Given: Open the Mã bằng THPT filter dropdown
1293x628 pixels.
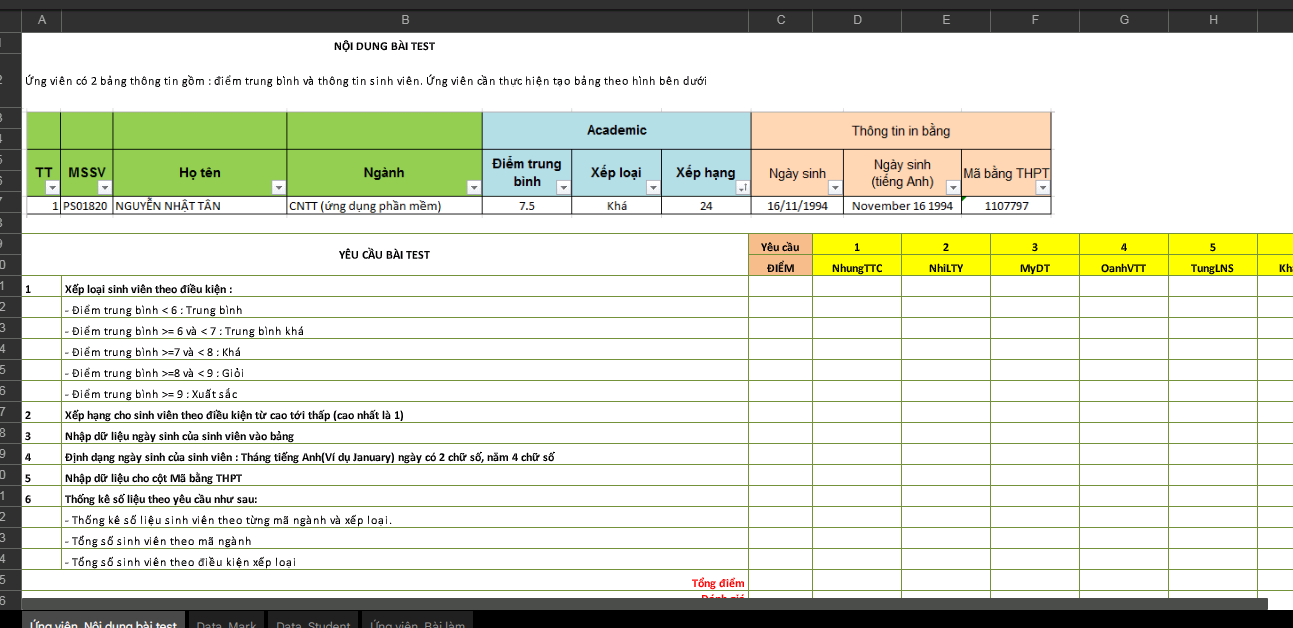Looking at the screenshot, I should point(1043,188).
